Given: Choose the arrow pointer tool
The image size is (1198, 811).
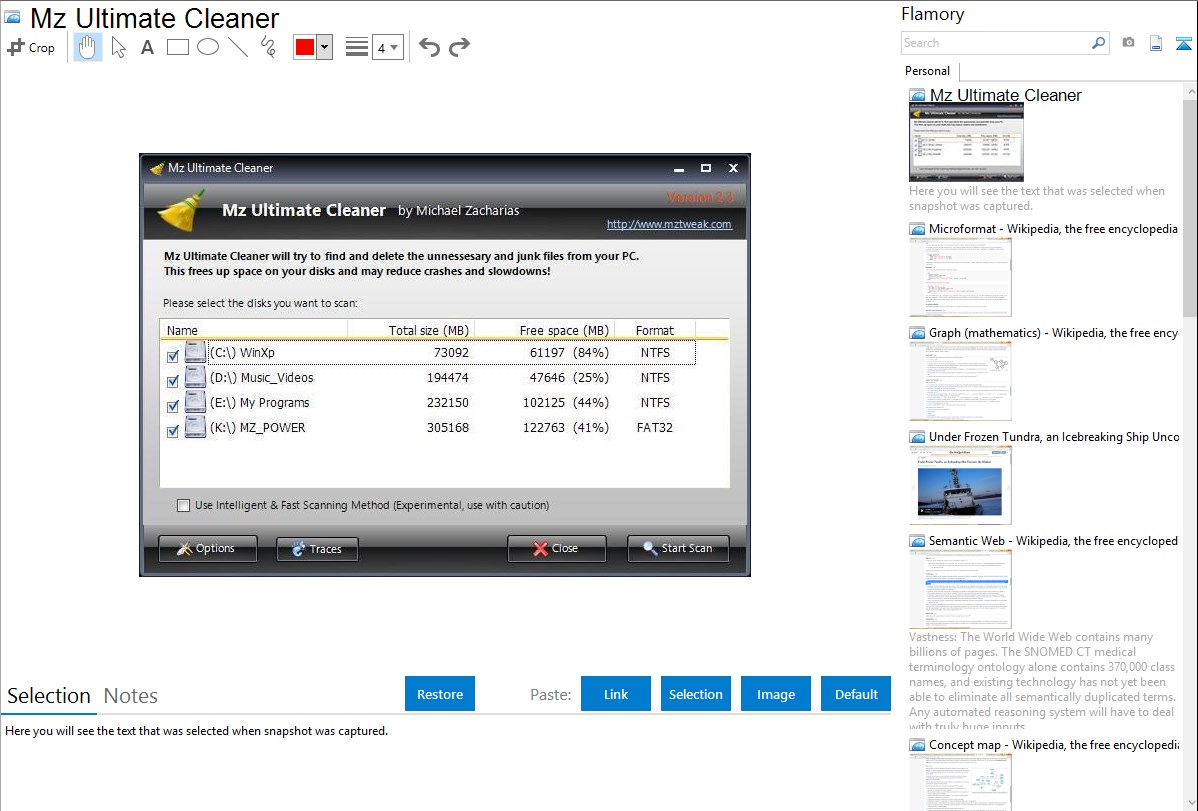Looking at the screenshot, I should coord(118,47).
